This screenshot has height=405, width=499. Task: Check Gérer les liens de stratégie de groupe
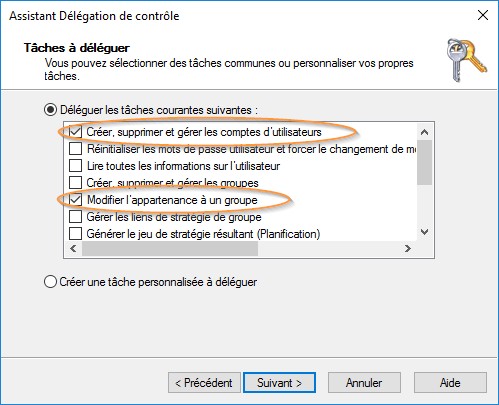76,217
